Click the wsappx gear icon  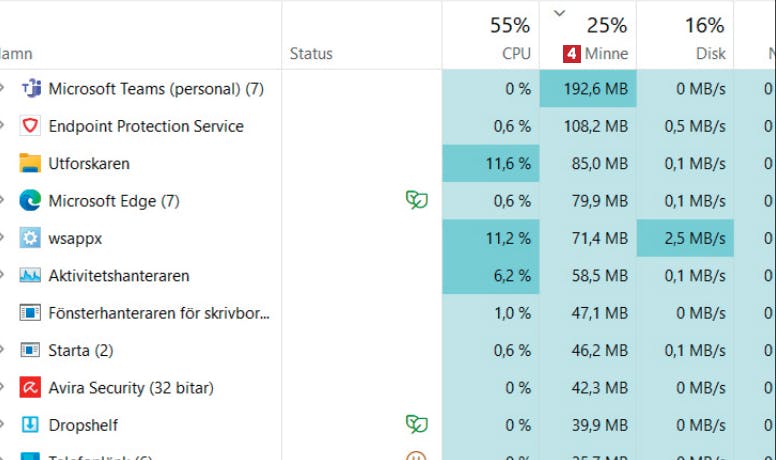tap(30, 238)
